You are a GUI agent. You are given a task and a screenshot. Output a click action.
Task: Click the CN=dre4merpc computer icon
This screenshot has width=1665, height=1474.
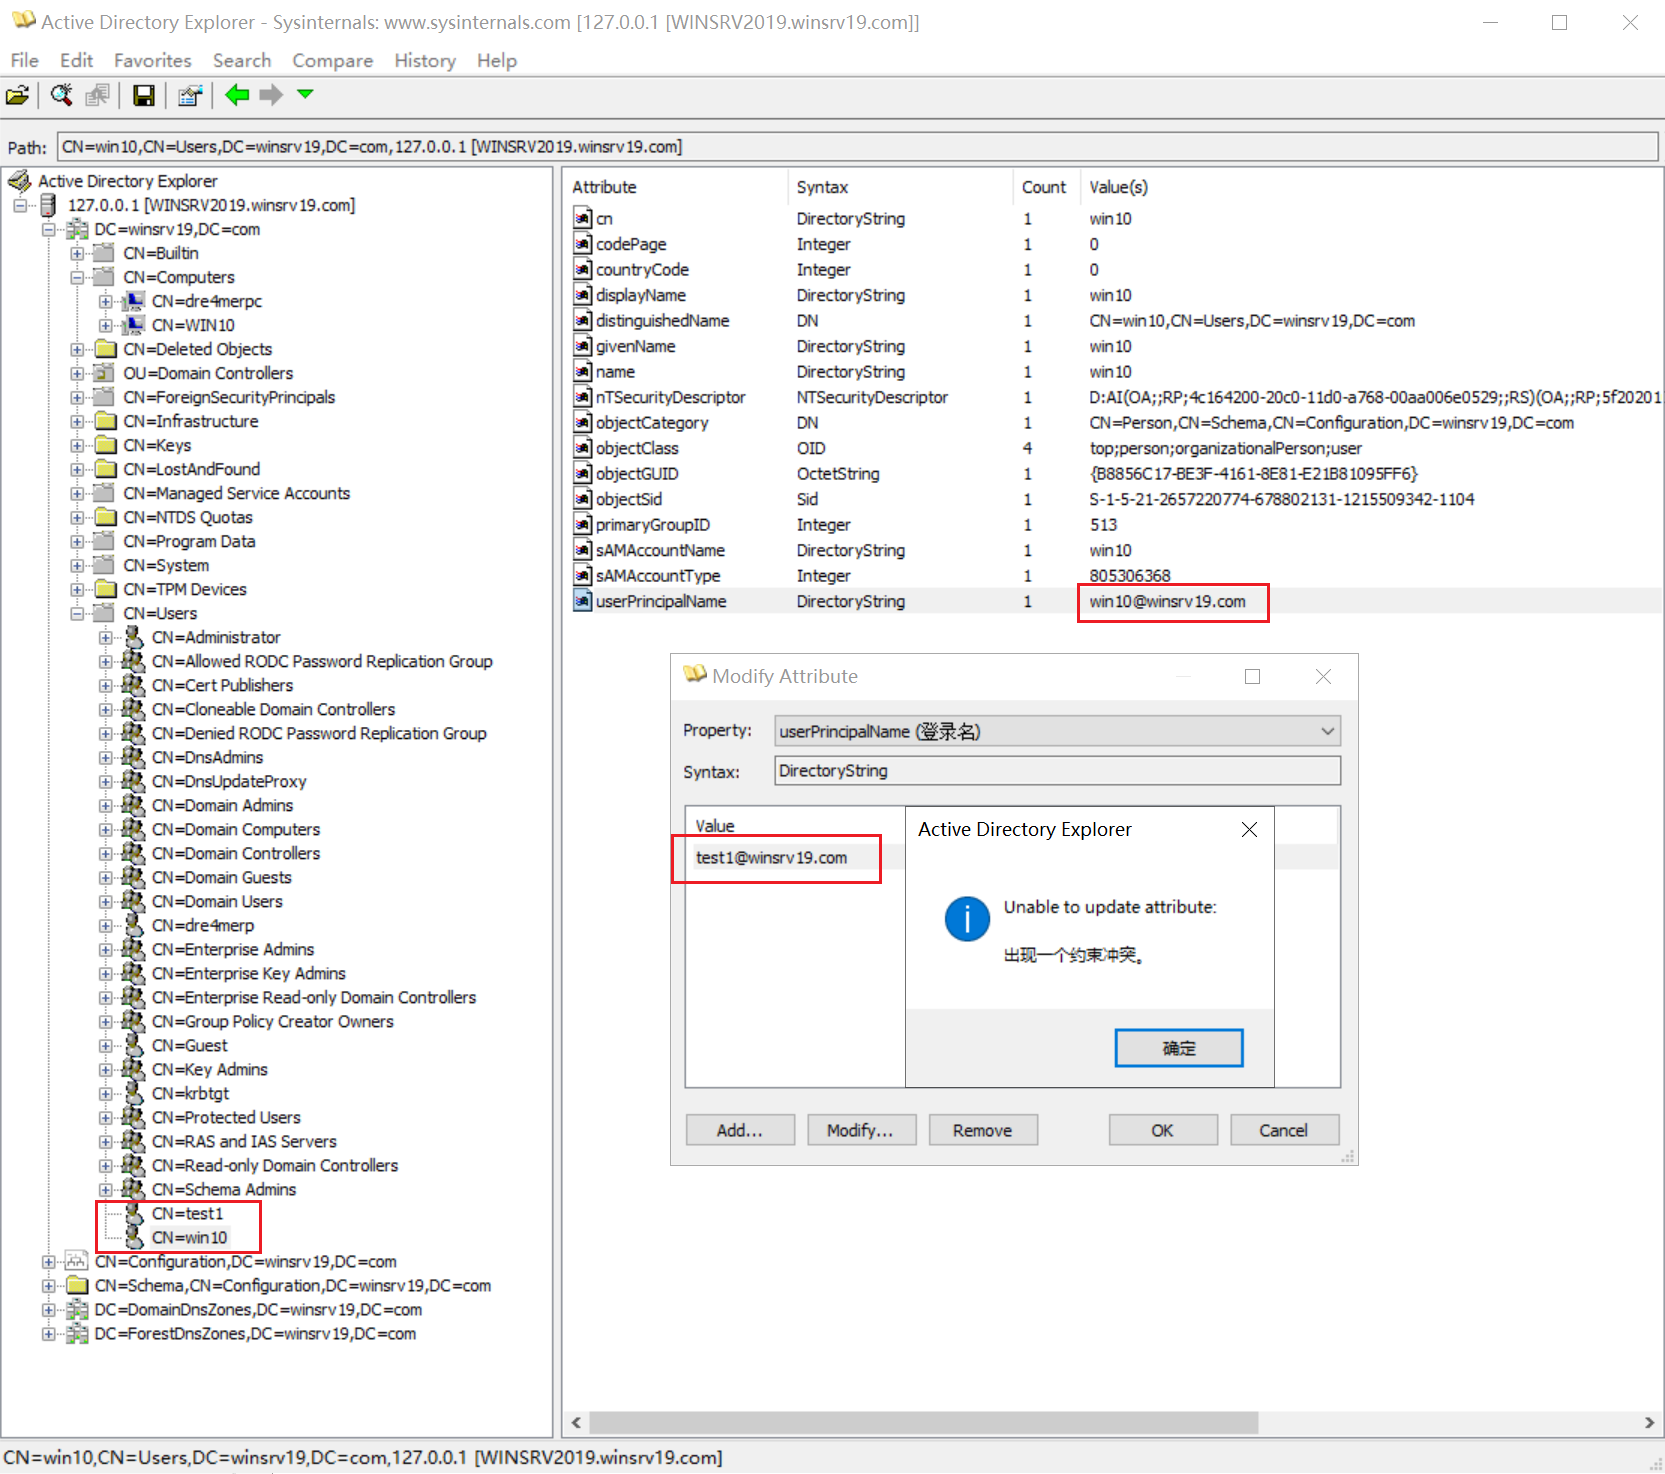tap(134, 301)
